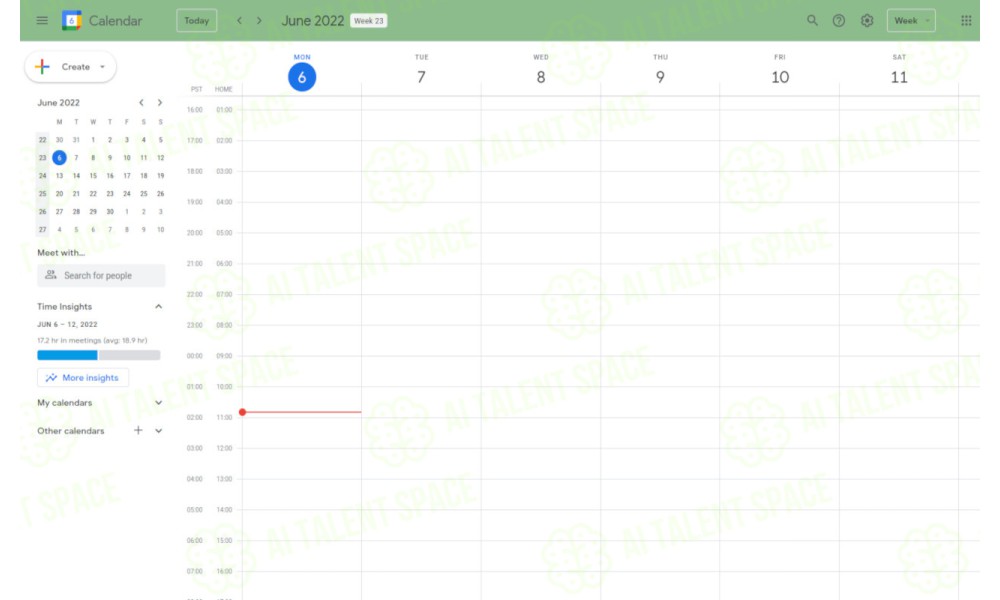The height and width of the screenshot is (600, 1000).
Task: Click the meeting hours progress bar
Action: click(x=99, y=355)
